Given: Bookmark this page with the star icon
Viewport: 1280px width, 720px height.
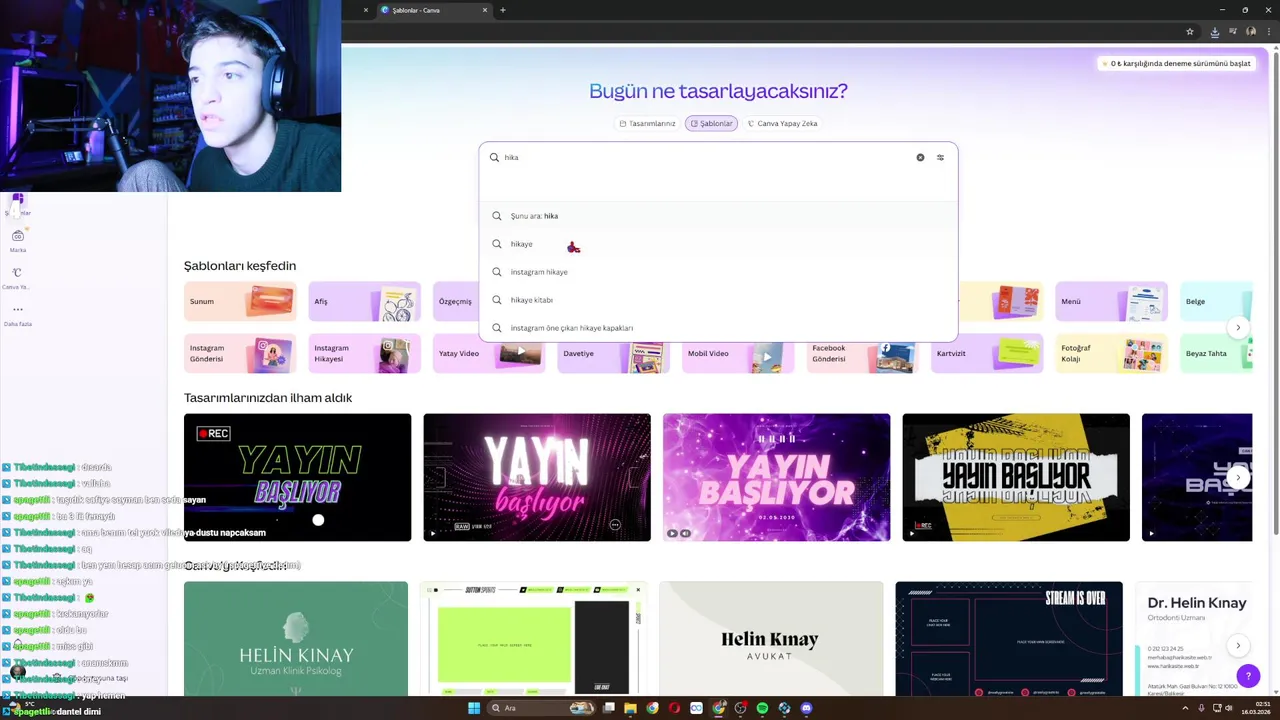Looking at the screenshot, I should 1190,31.
